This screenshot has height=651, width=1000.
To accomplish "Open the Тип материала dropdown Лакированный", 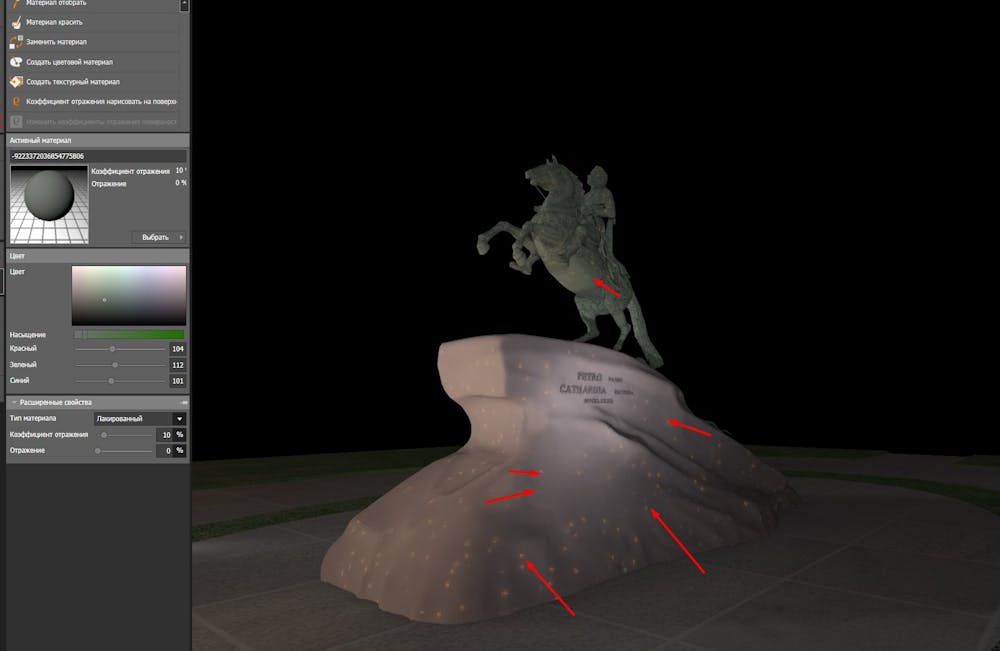I will 140,419.
